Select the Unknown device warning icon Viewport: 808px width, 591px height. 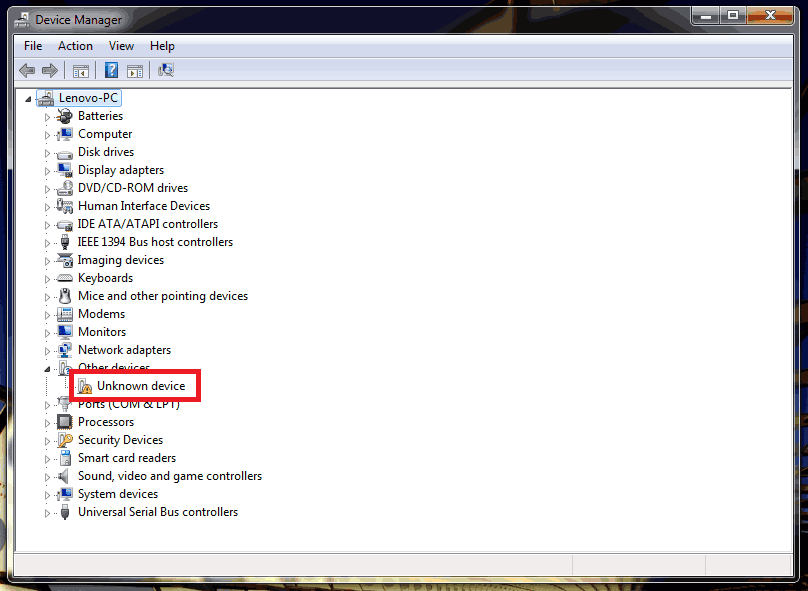point(85,387)
